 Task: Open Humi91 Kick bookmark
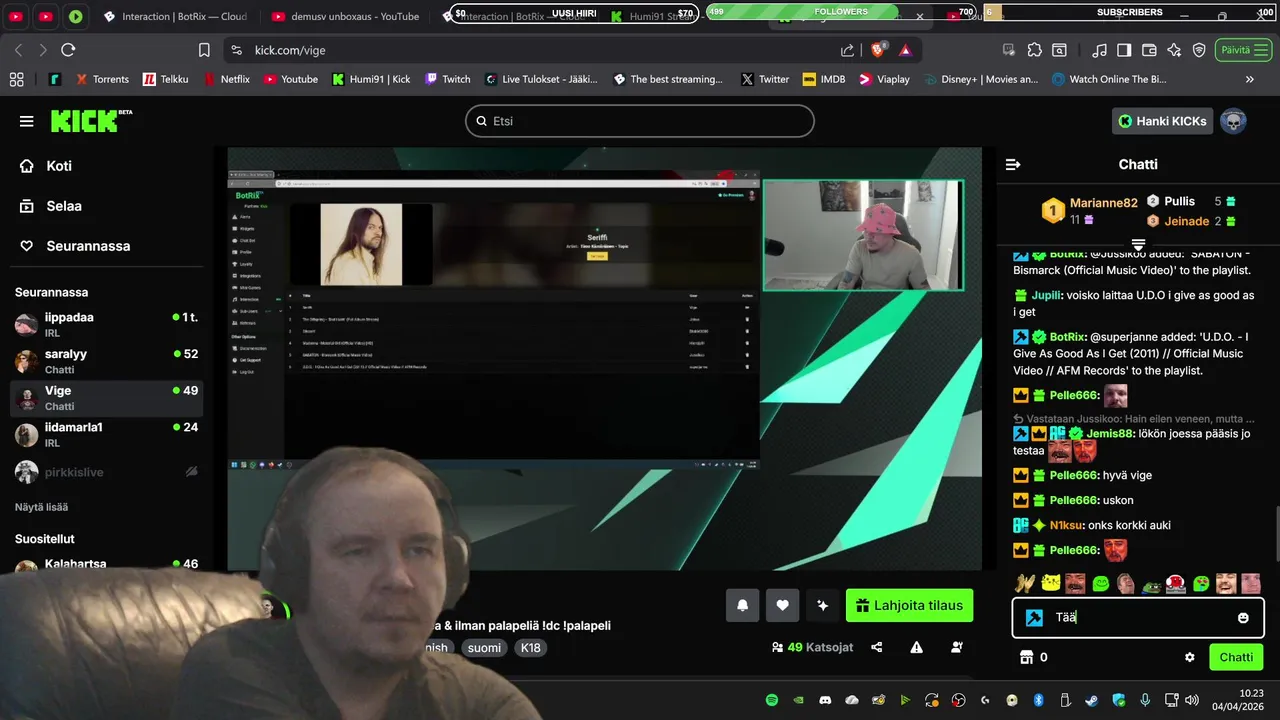[x=371, y=79]
